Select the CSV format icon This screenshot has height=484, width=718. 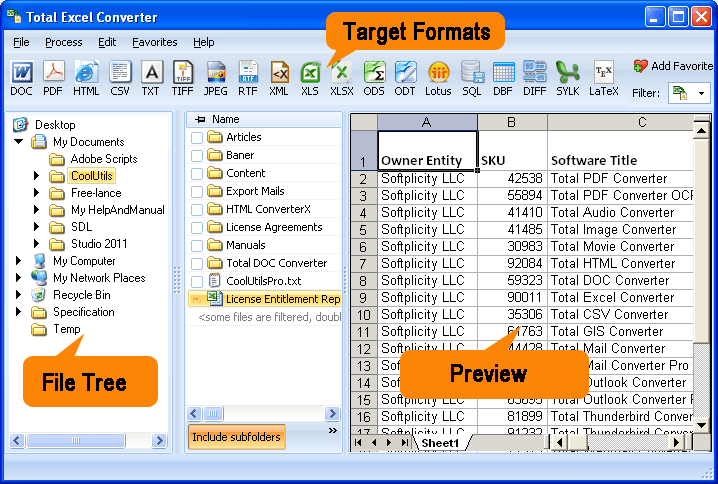click(x=120, y=78)
